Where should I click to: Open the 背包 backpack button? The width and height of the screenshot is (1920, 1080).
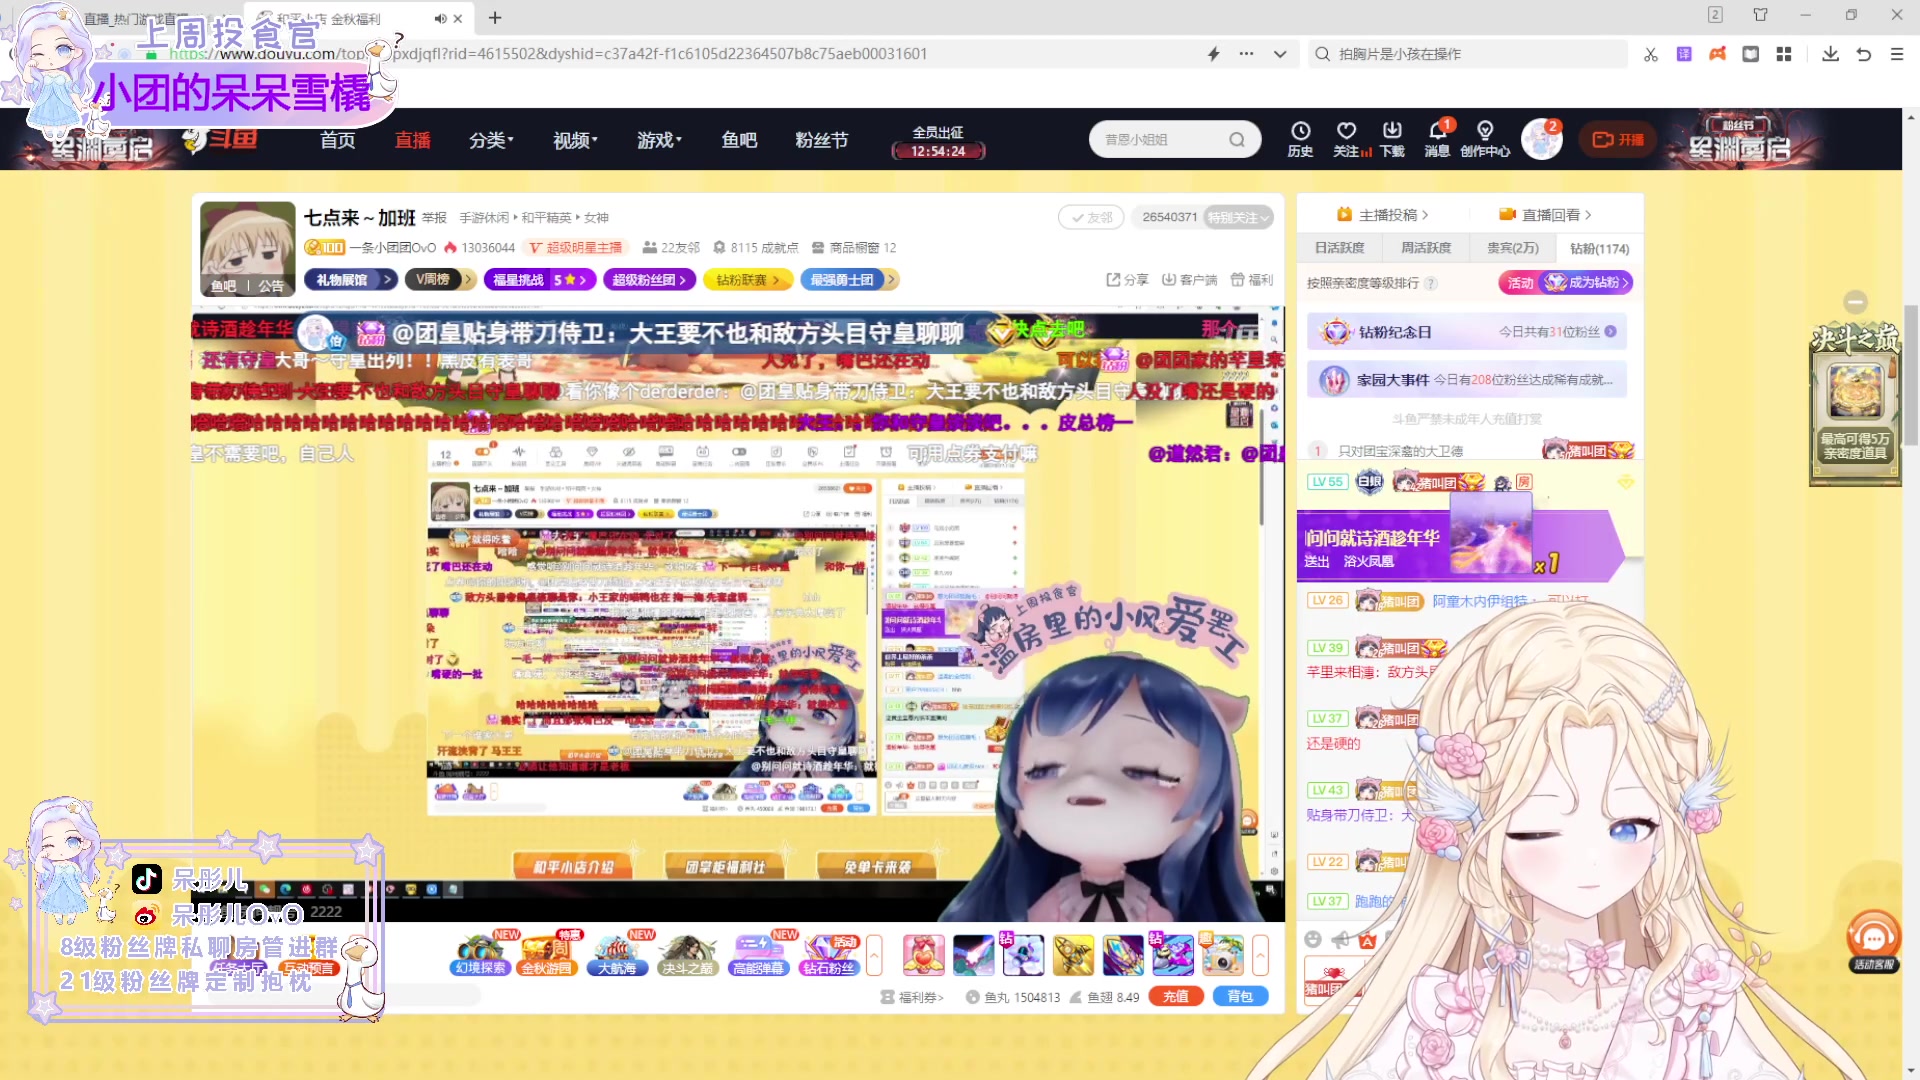[x=1240, y=996]
